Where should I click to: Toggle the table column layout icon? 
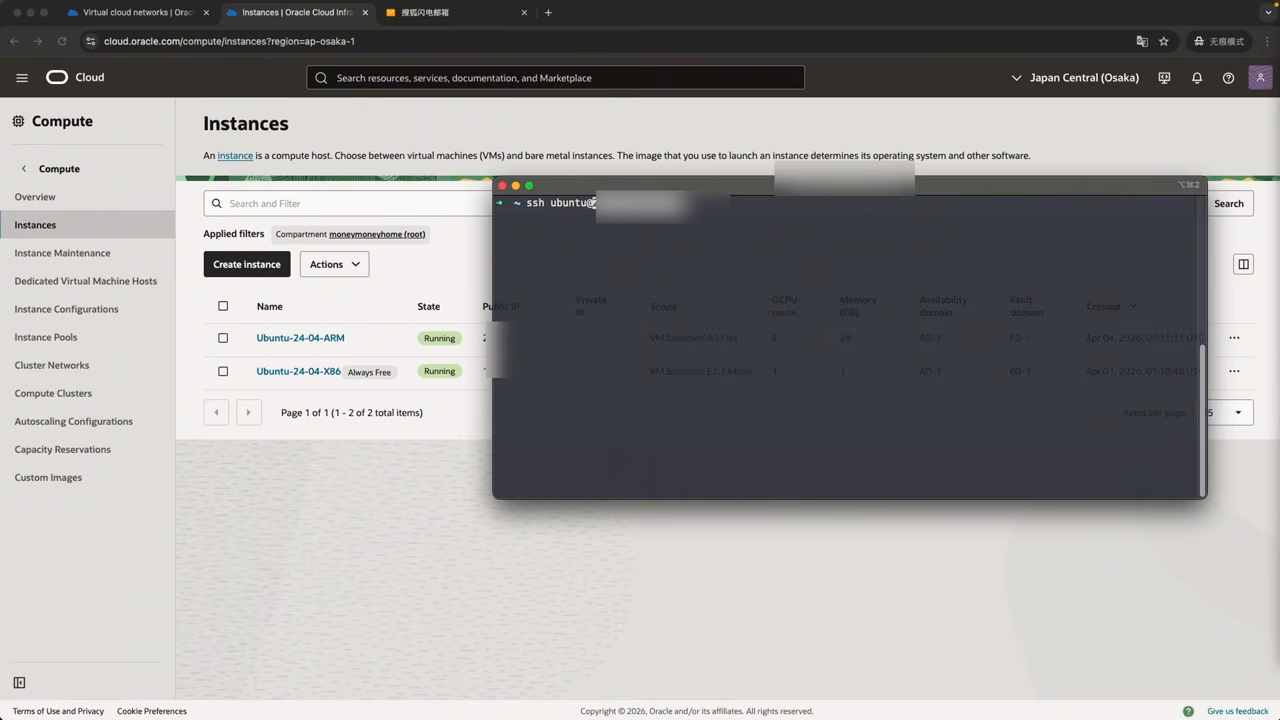(1243, 264)
